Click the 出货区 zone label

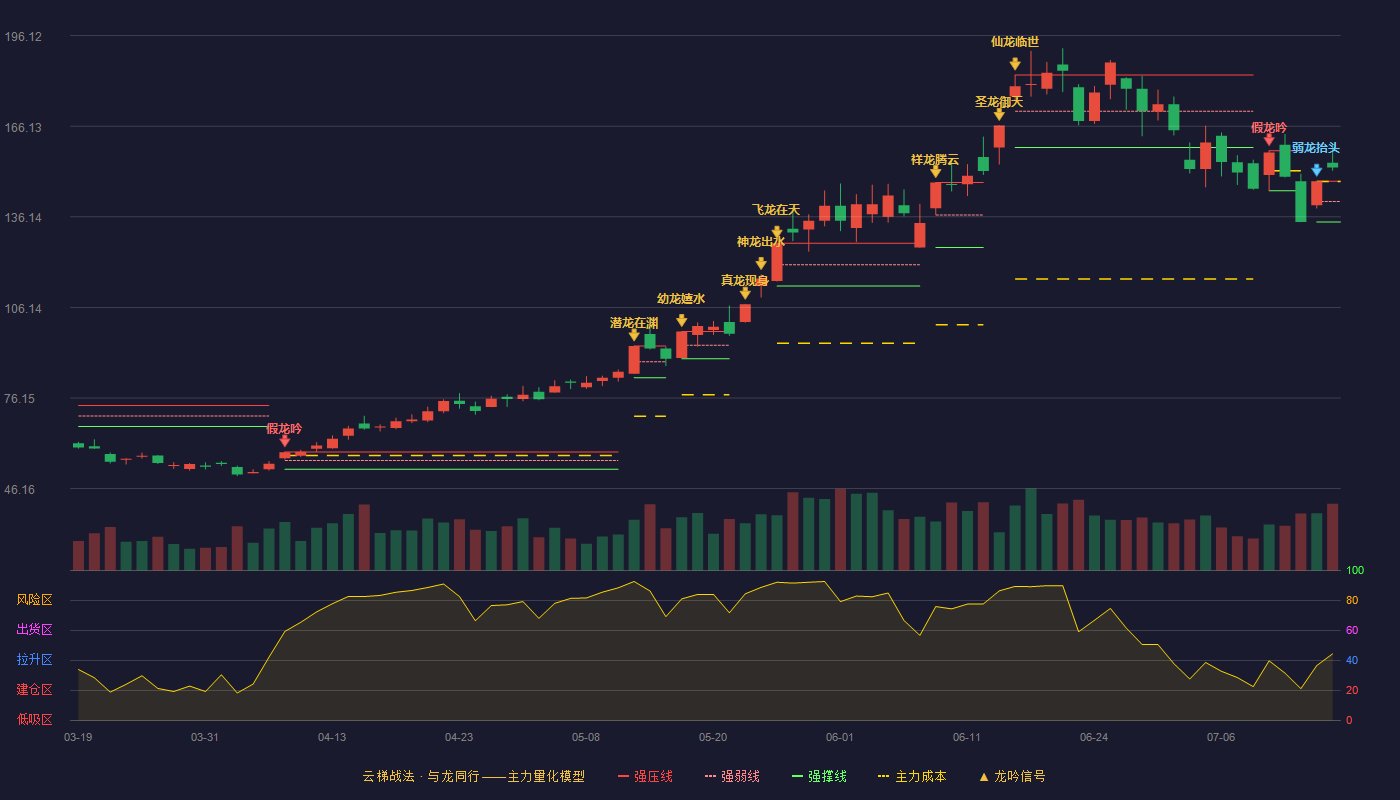click(x=34, y=630)
